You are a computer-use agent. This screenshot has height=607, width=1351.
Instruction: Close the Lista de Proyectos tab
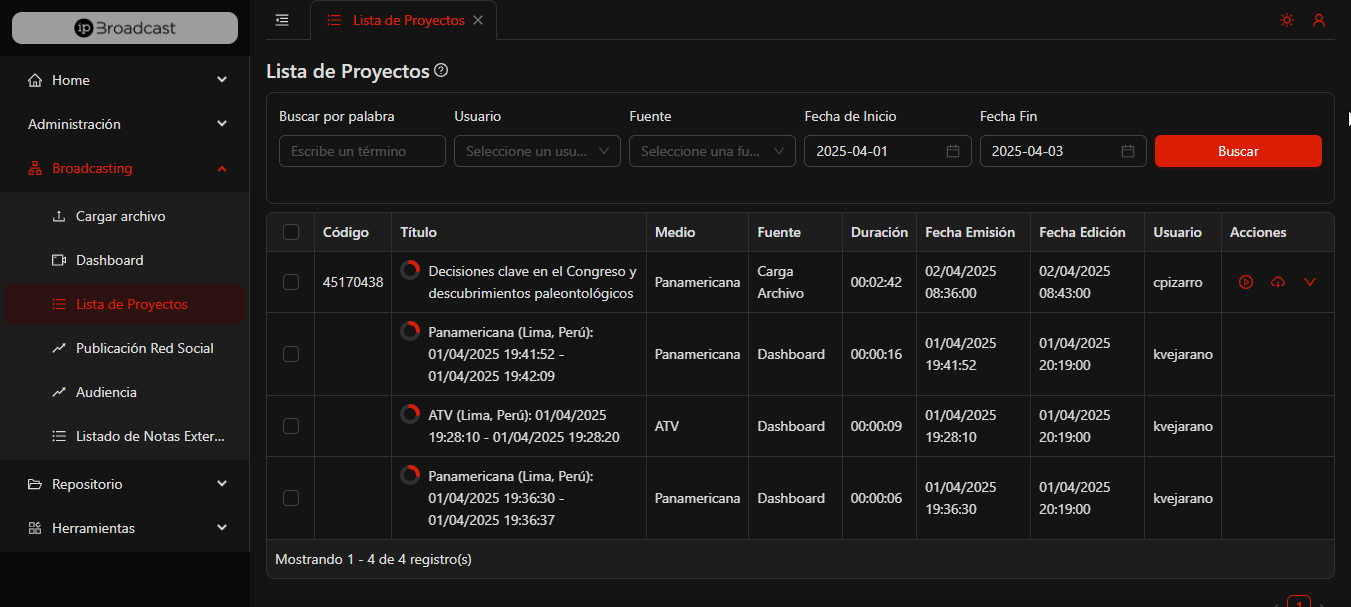pos(478,20)
